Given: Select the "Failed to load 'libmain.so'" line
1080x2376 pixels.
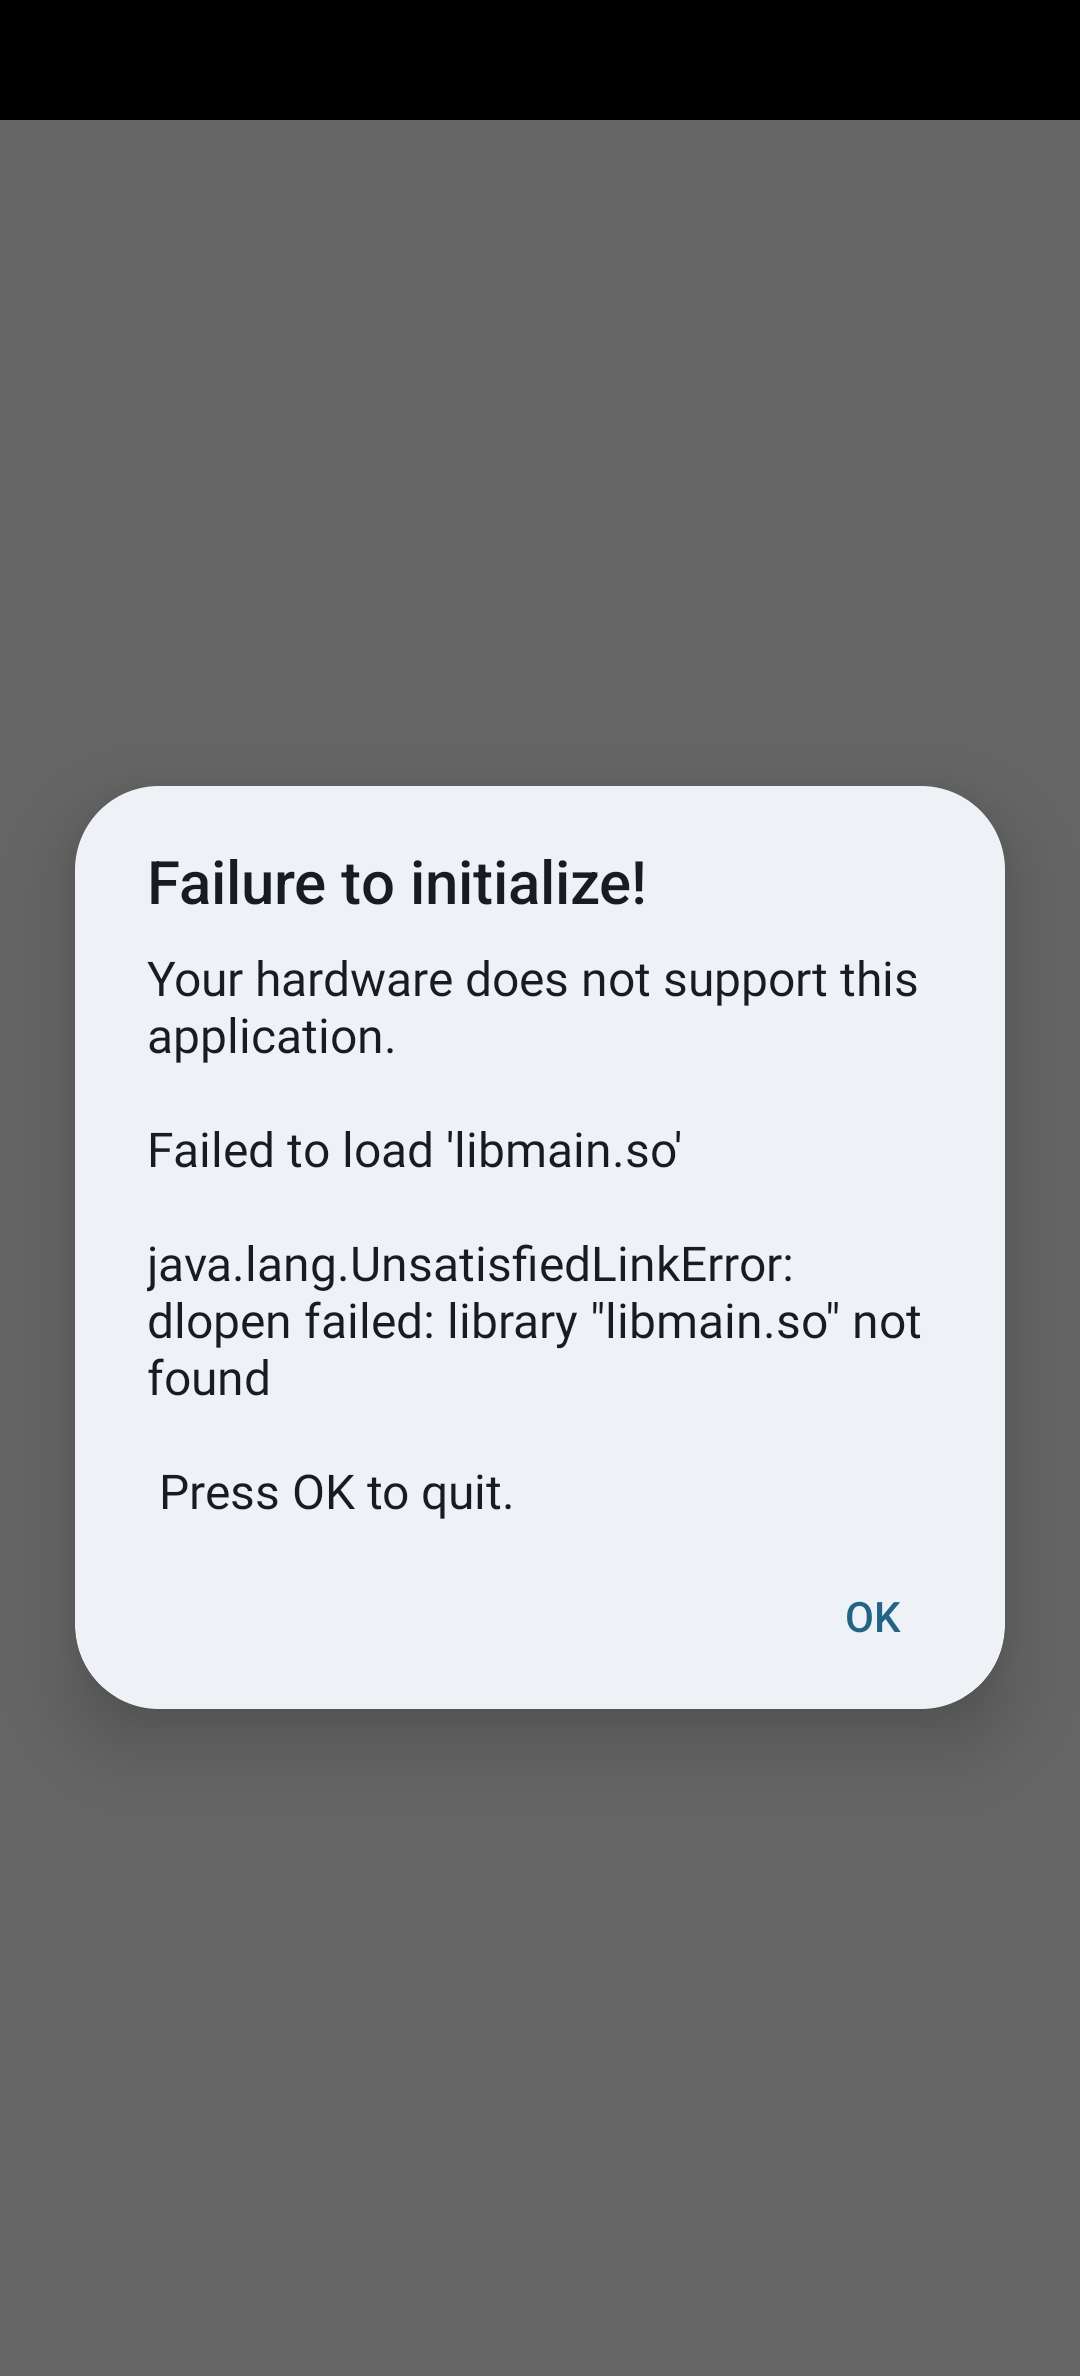Looking at the screenshot, I should tap(414, 1150).
